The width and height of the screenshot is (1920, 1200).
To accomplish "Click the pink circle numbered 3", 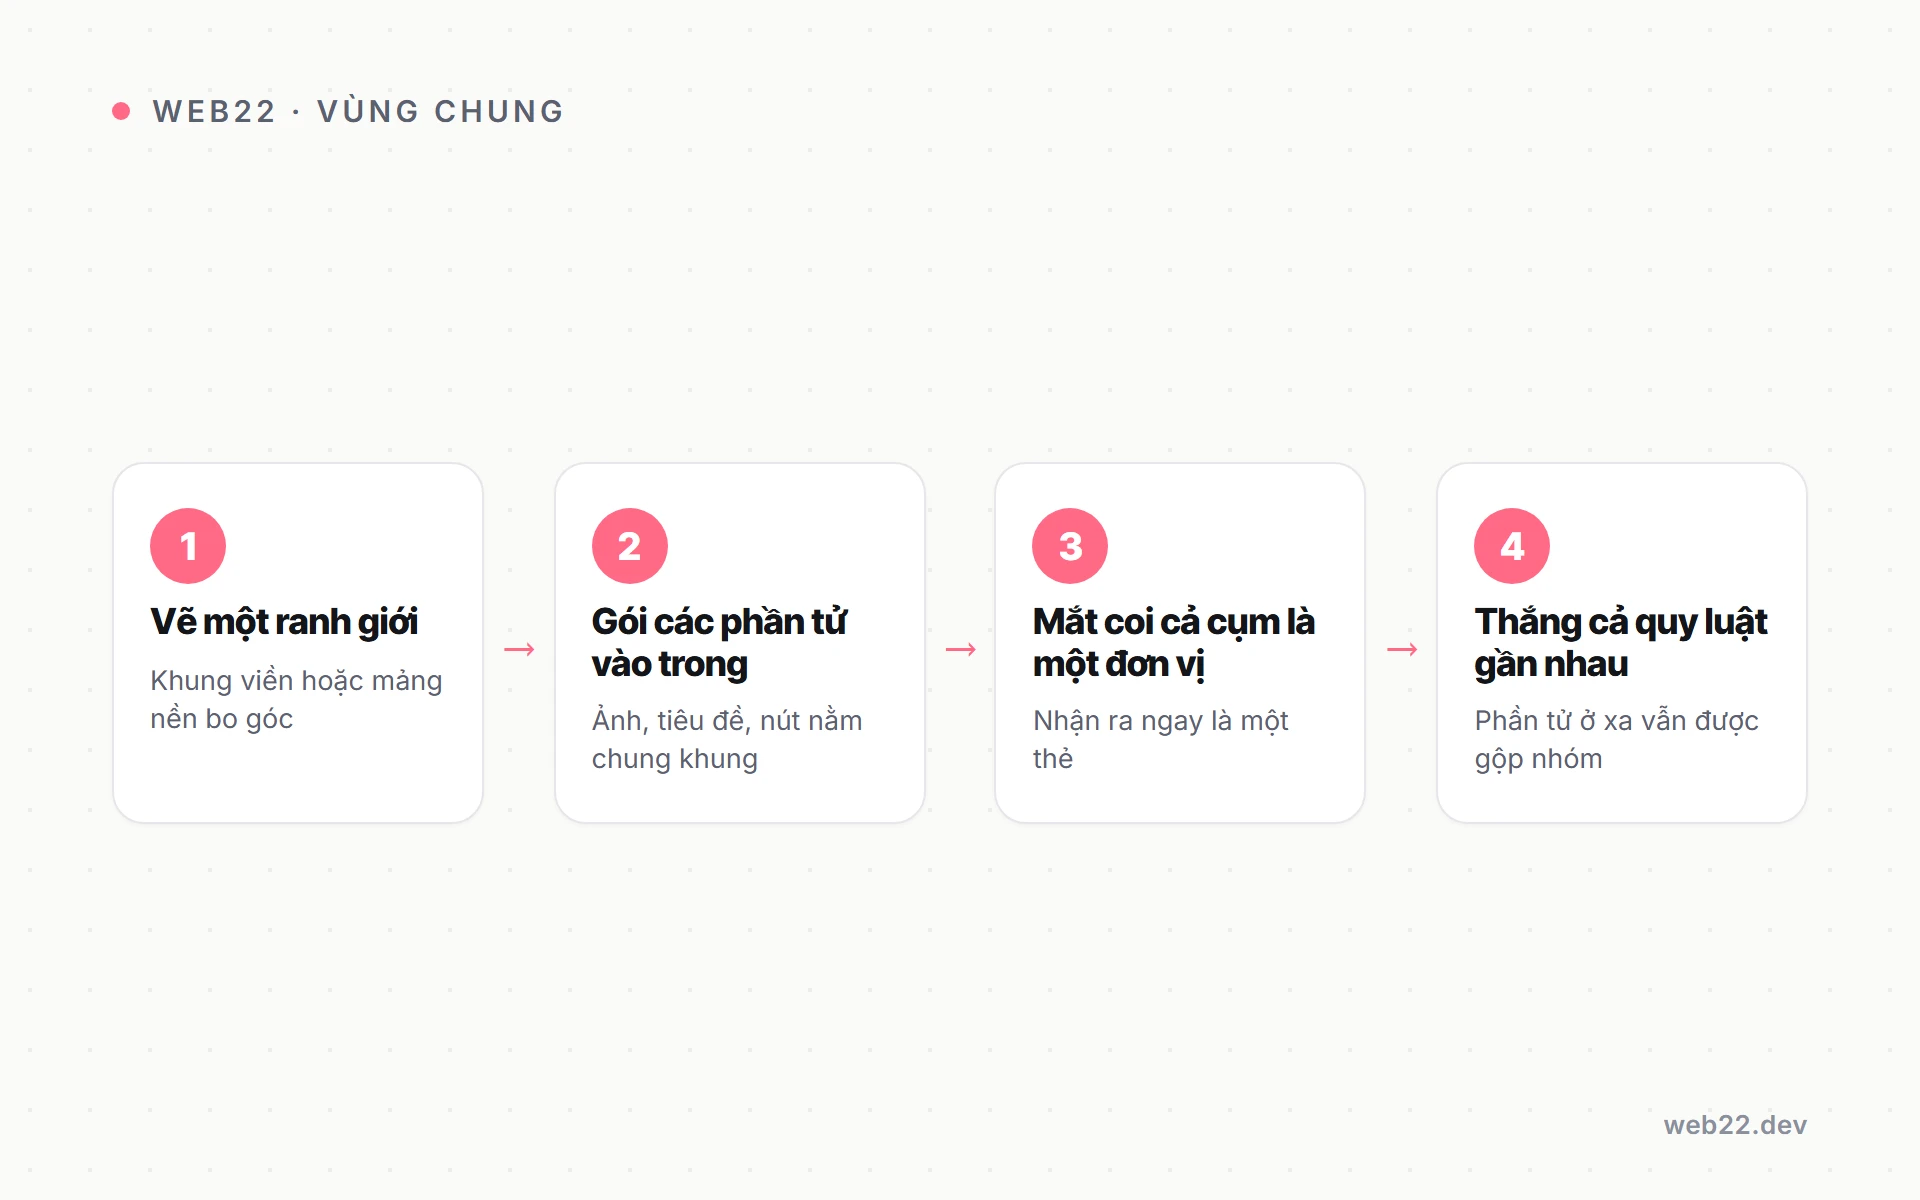I will pyautogui.click(x=1070, y=546).
